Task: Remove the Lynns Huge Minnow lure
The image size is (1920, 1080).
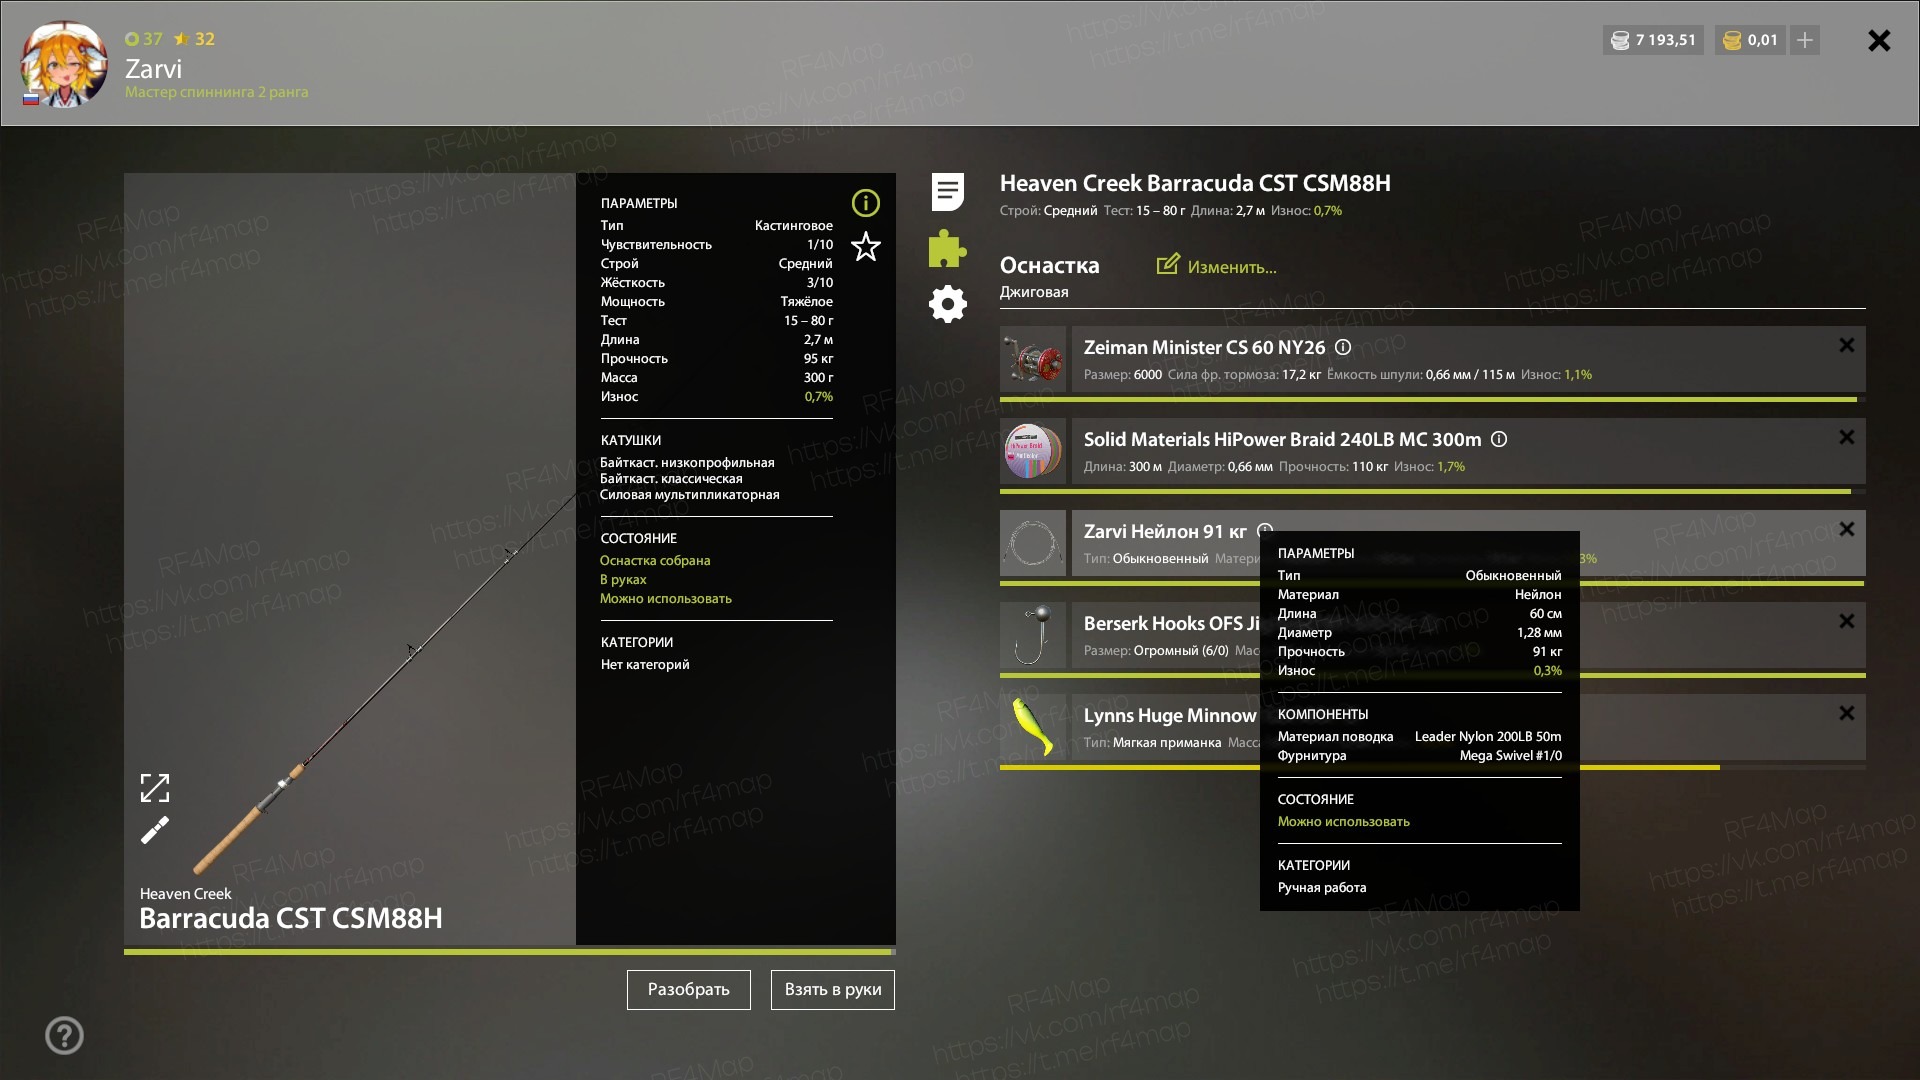Action: (x=1846, y=713)
